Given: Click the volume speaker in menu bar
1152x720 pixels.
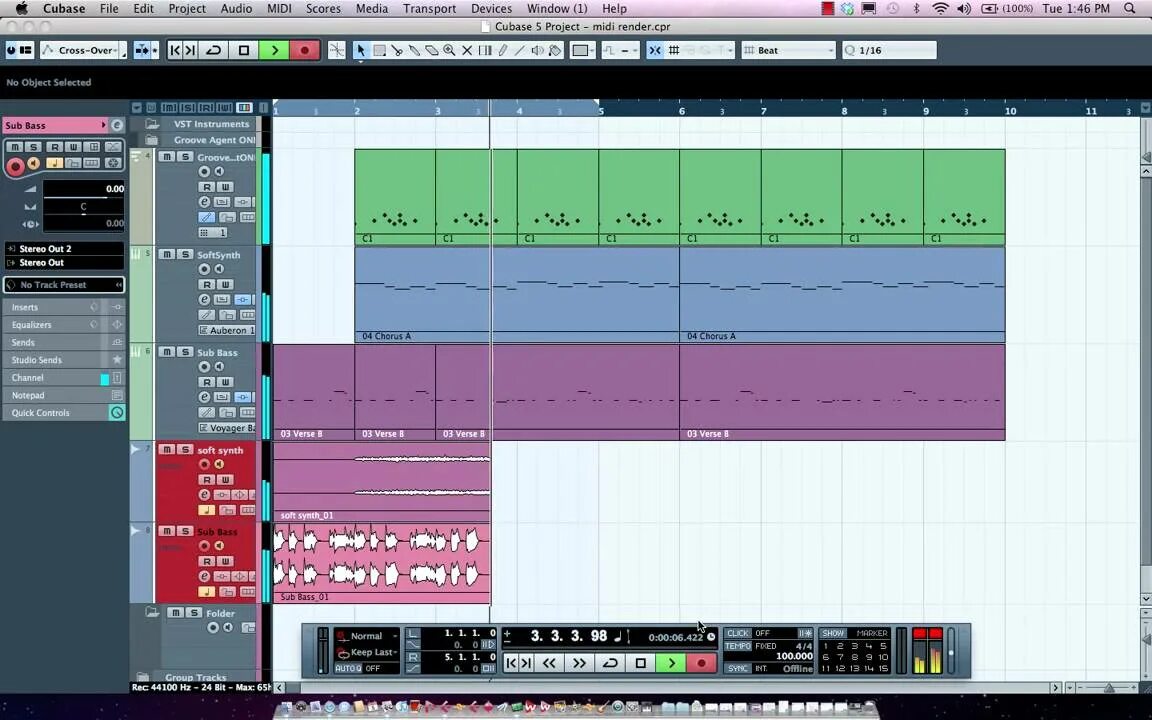Looking at the screenshot, I should click(964, 9).
